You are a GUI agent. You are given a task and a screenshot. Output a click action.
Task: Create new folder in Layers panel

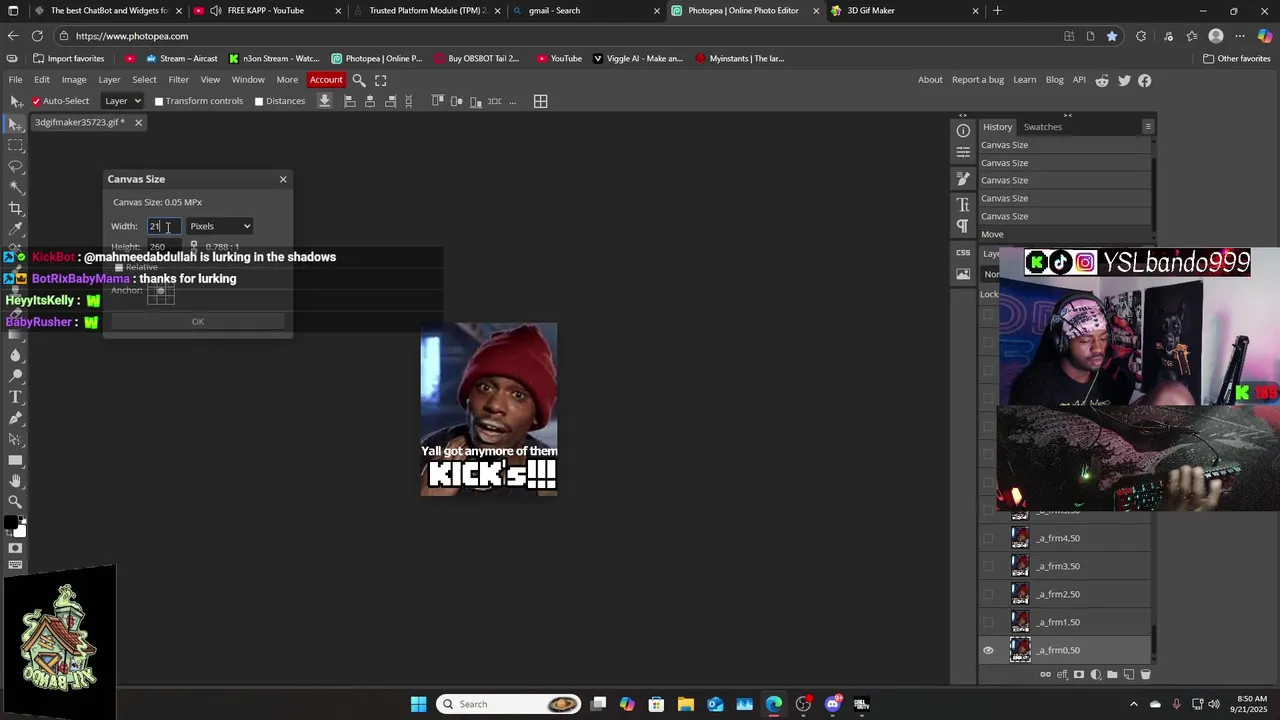point(1112,675)
